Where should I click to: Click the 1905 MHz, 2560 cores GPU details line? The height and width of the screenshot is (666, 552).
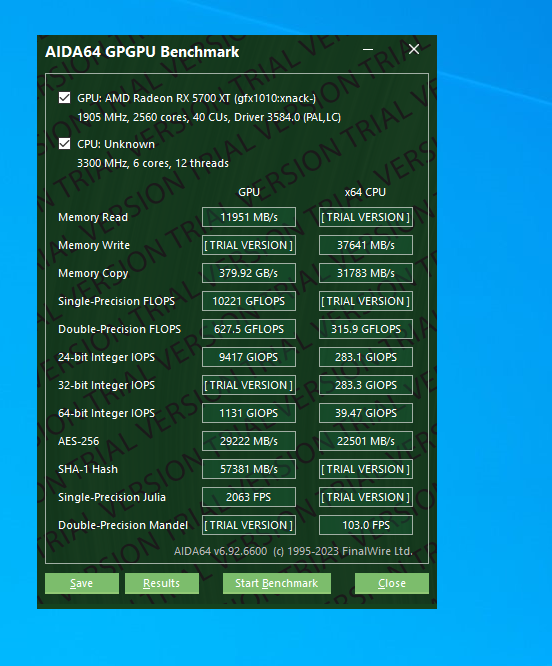pos(209,117)
